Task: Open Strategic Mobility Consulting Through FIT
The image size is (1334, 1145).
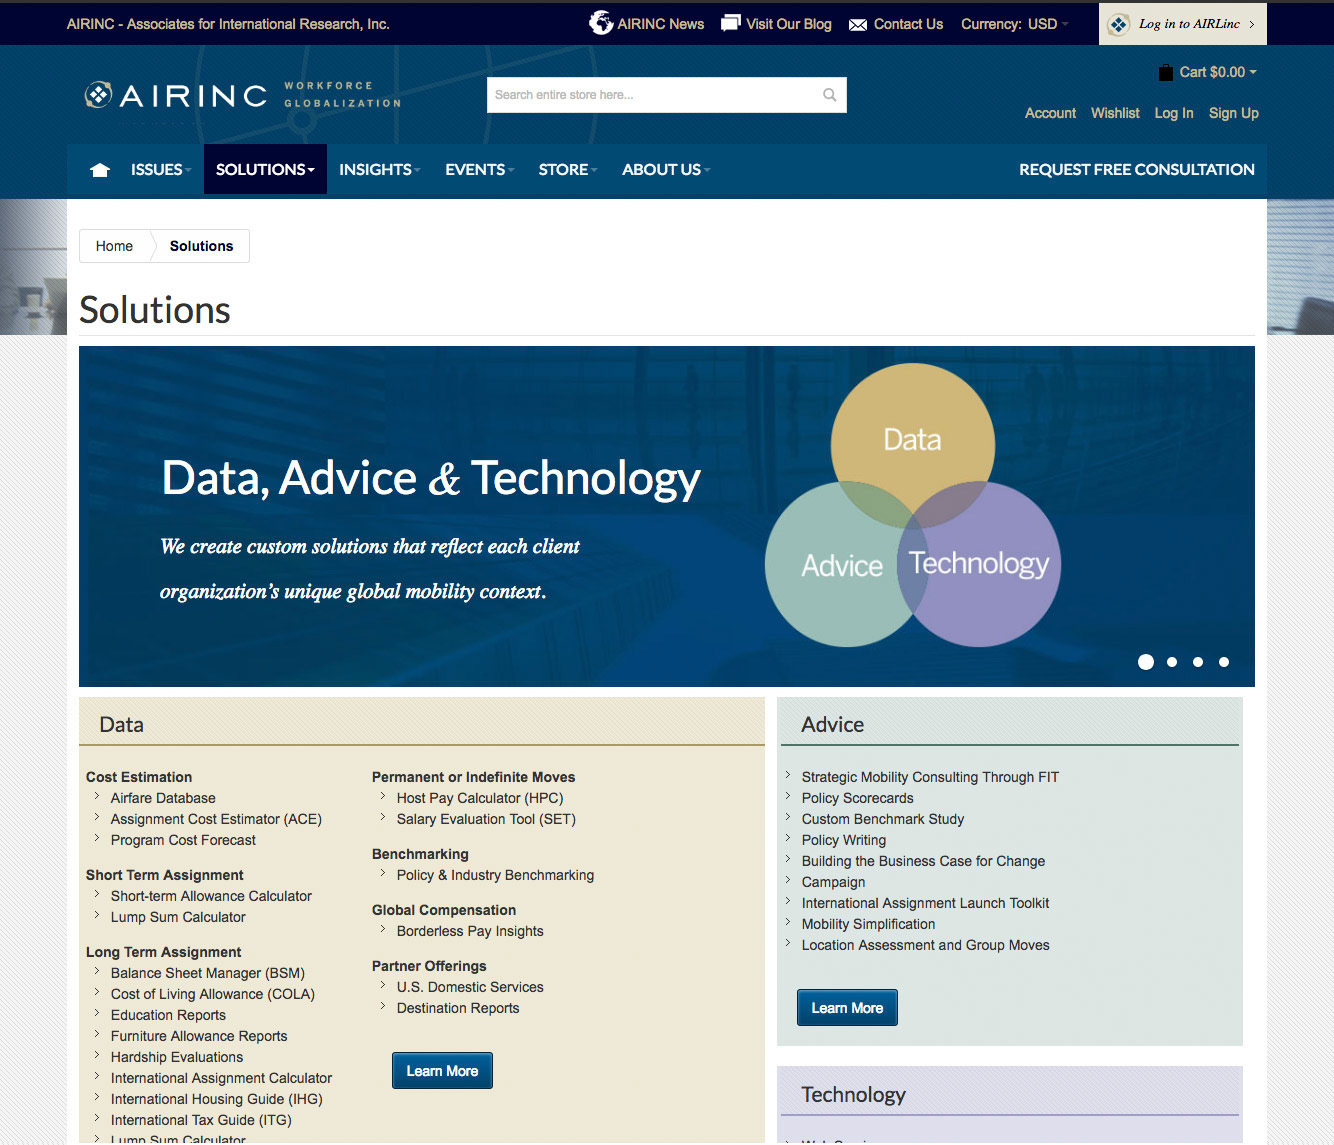Action: click(930, 777)
